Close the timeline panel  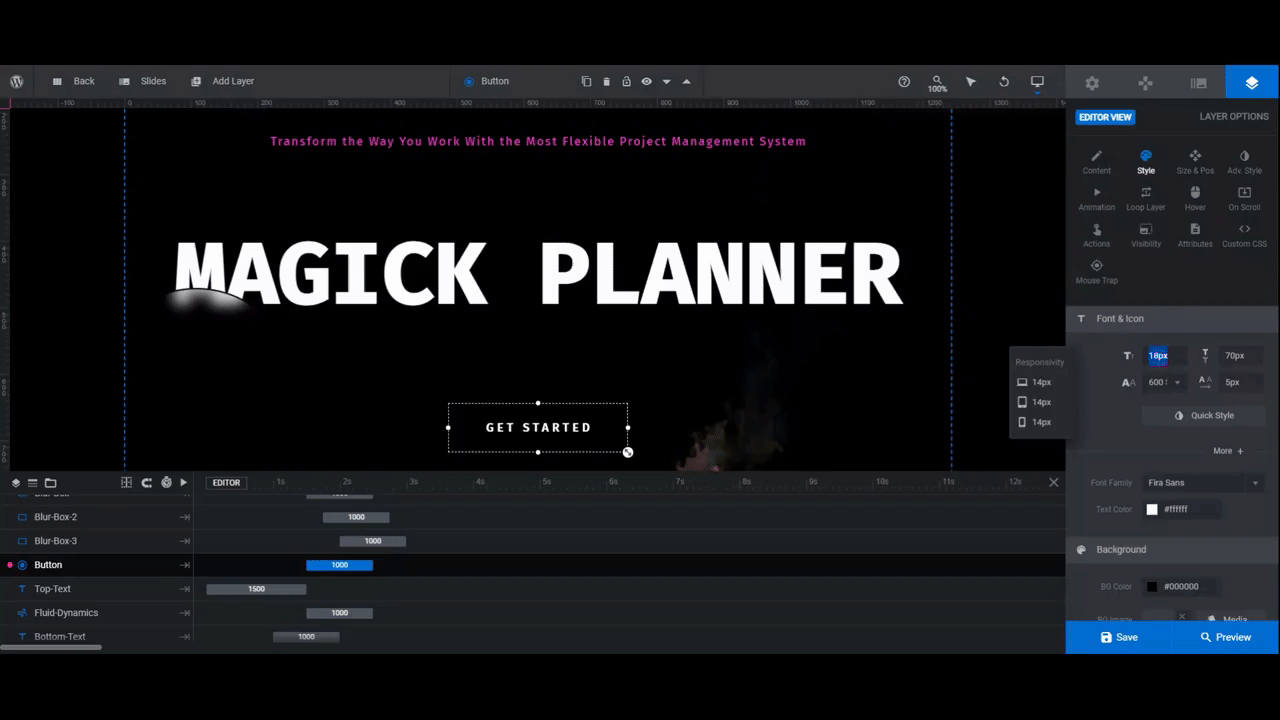1053,482
